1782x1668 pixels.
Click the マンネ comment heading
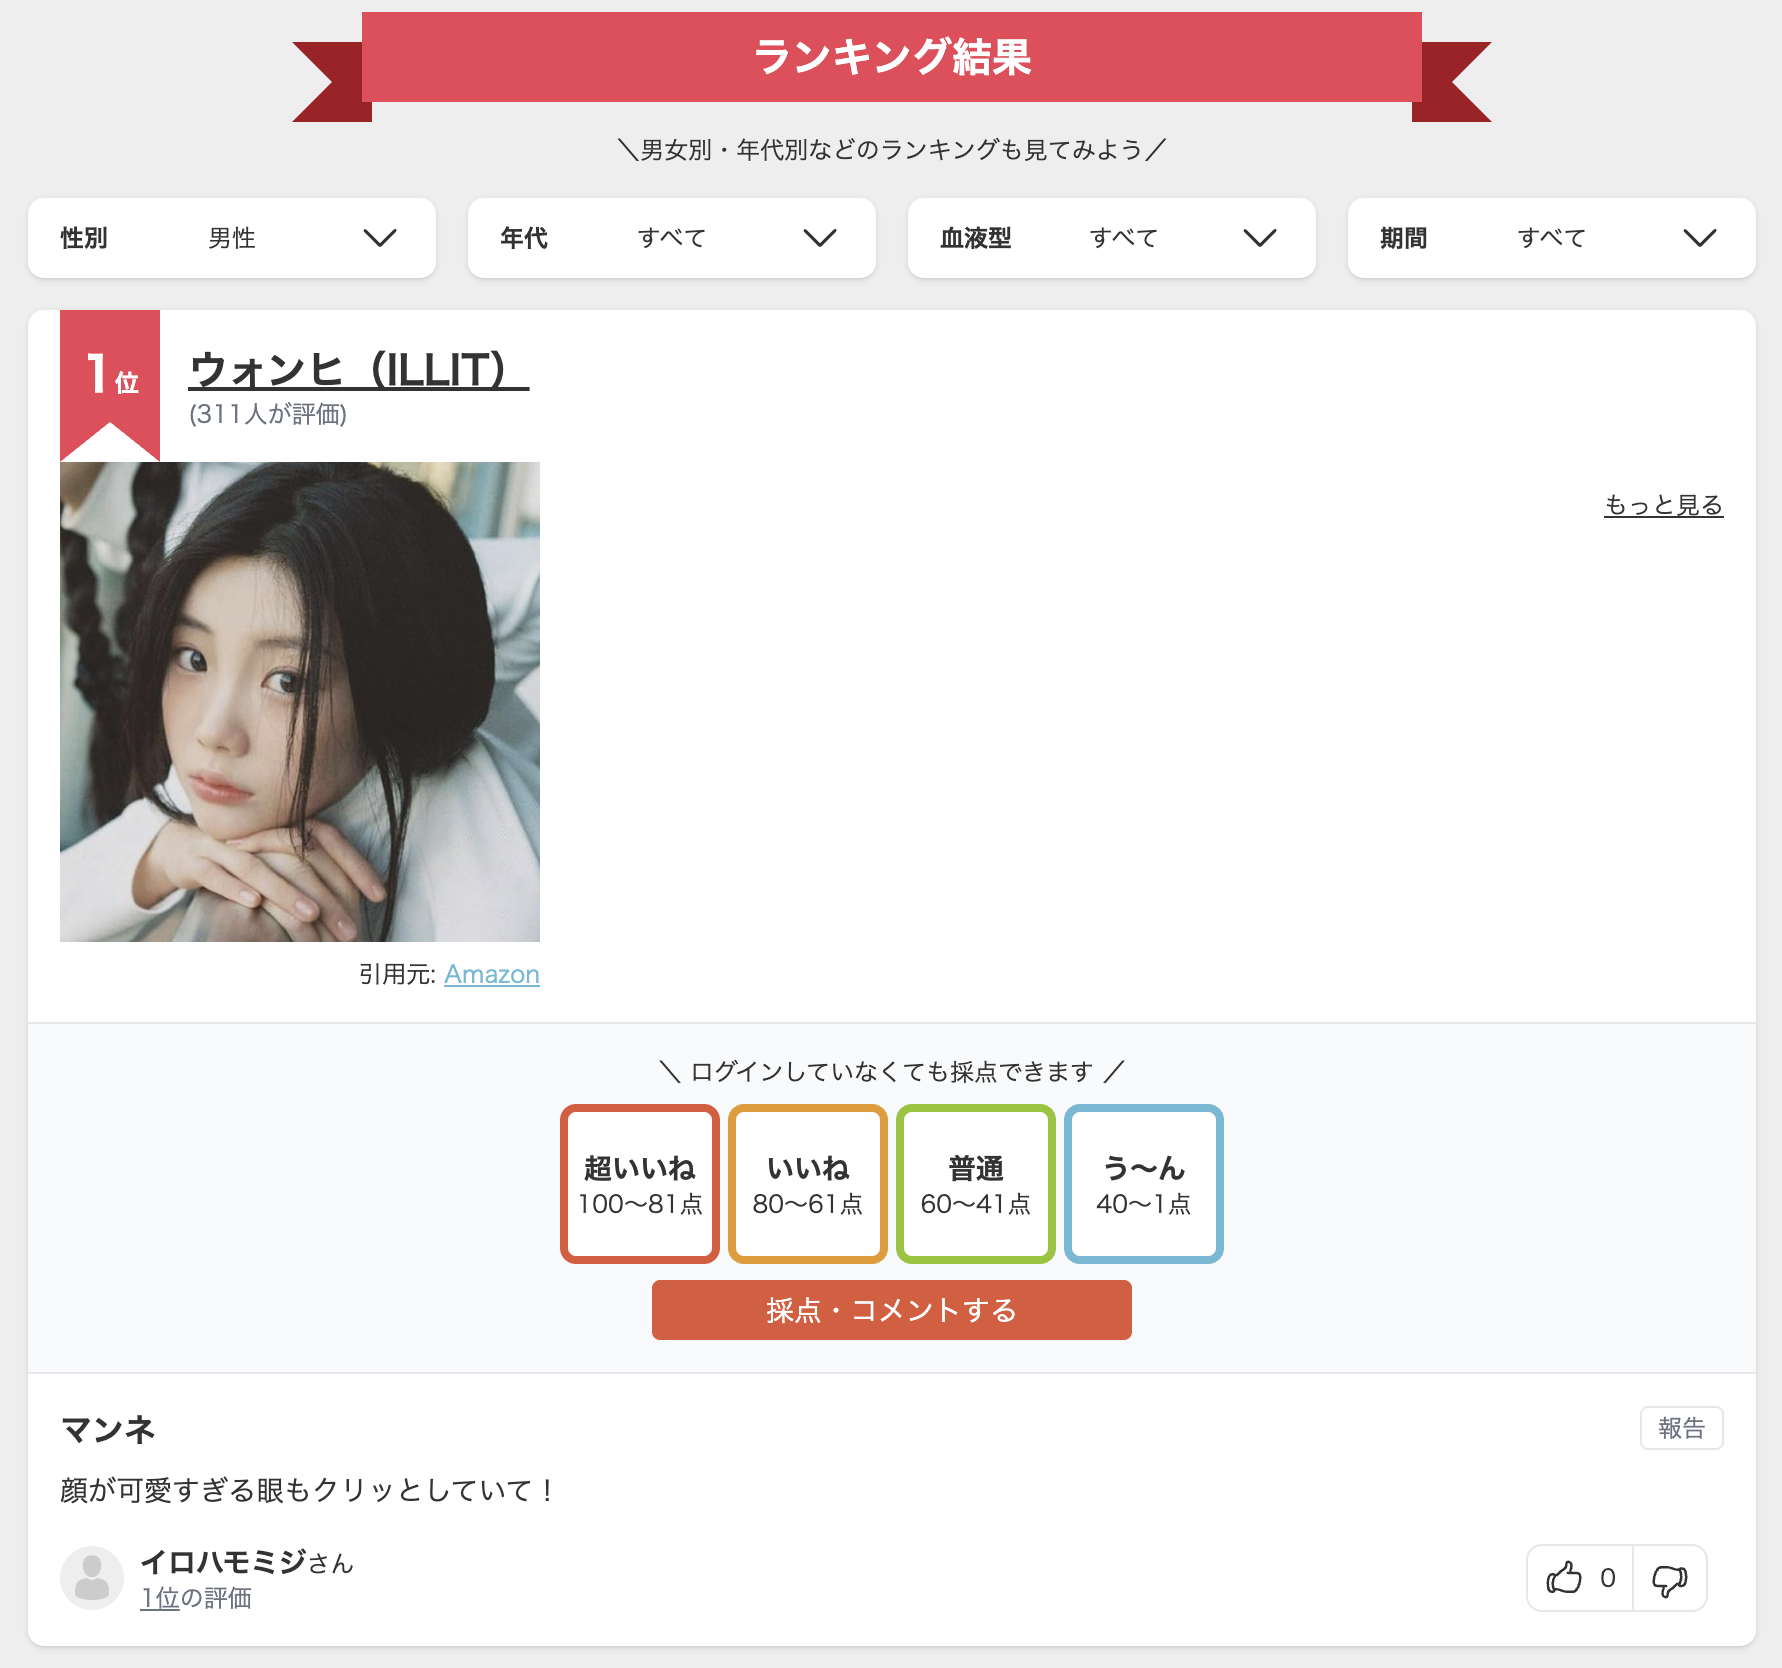pyautogui.click(x=108, y=1430)
